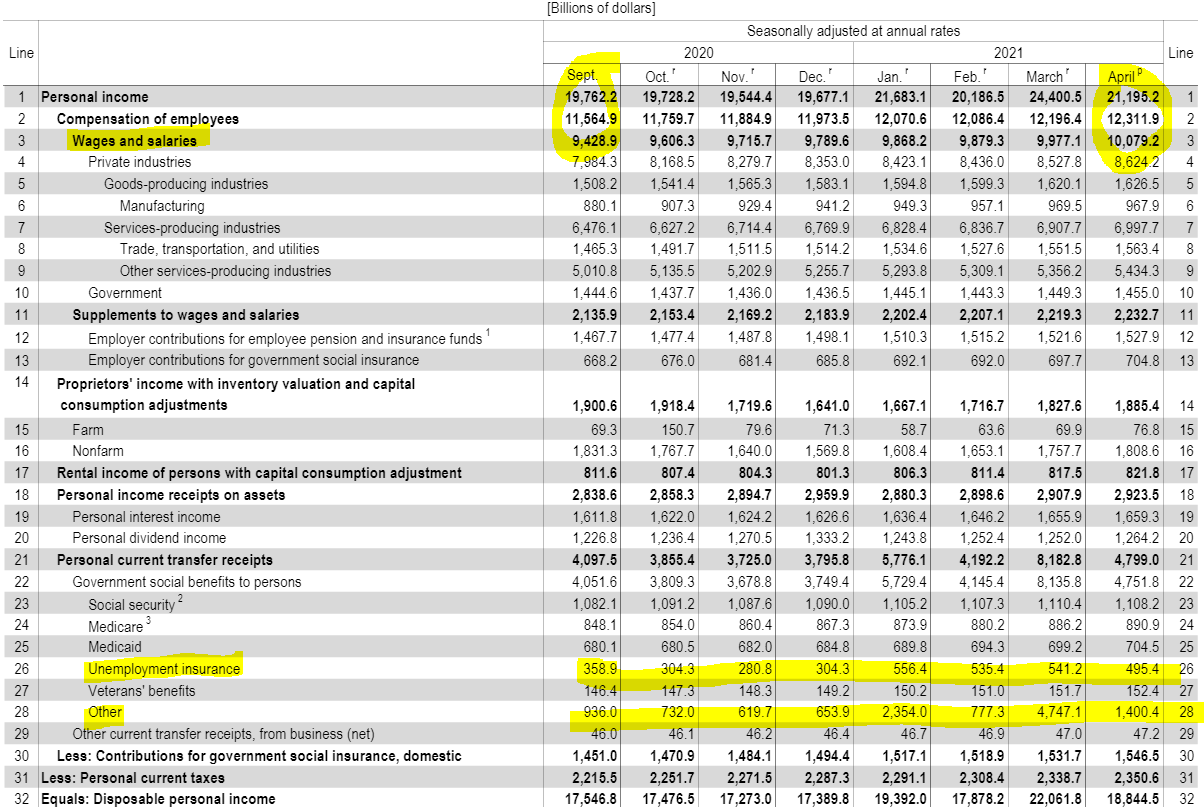Click 'Services-producing industries' row label
The height and width of the screenshot is (807, 1204).
[192, 228]
